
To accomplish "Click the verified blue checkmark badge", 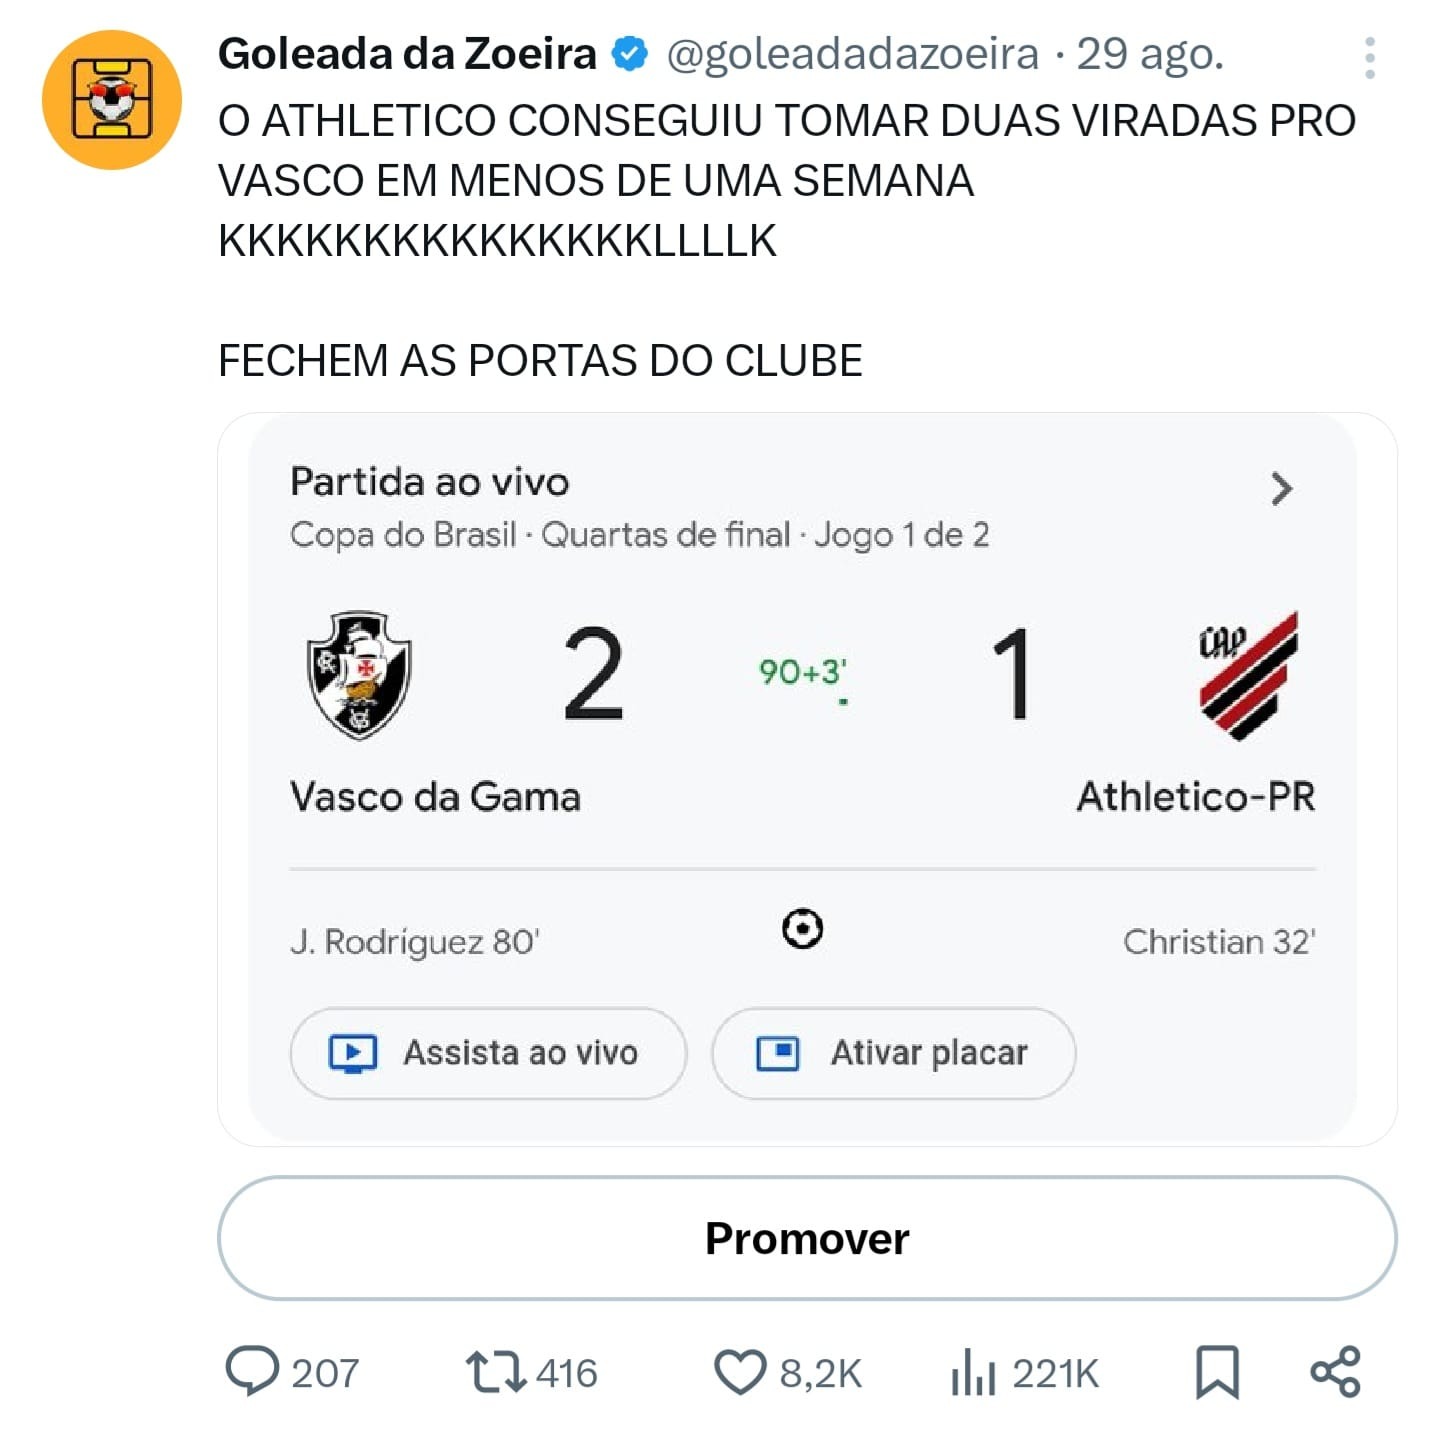I will [x=630, y=54].
